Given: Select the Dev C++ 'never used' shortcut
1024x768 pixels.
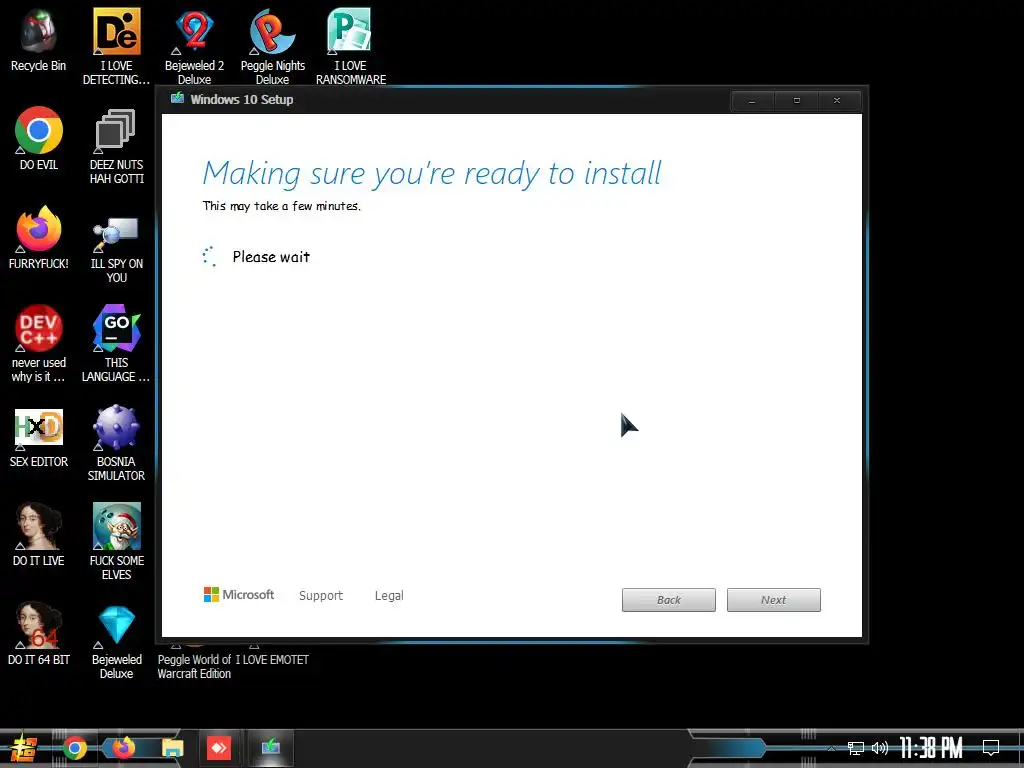Looking at the screenshot, I should pyautogui.click(x=39, y=344).
